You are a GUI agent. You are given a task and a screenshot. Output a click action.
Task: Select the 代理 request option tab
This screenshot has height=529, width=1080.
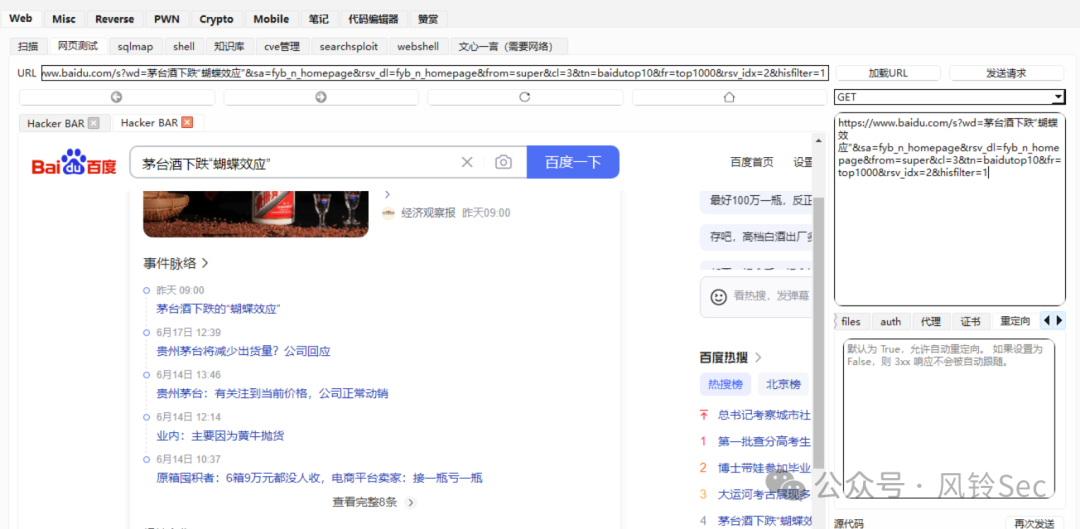click(931, 321)
